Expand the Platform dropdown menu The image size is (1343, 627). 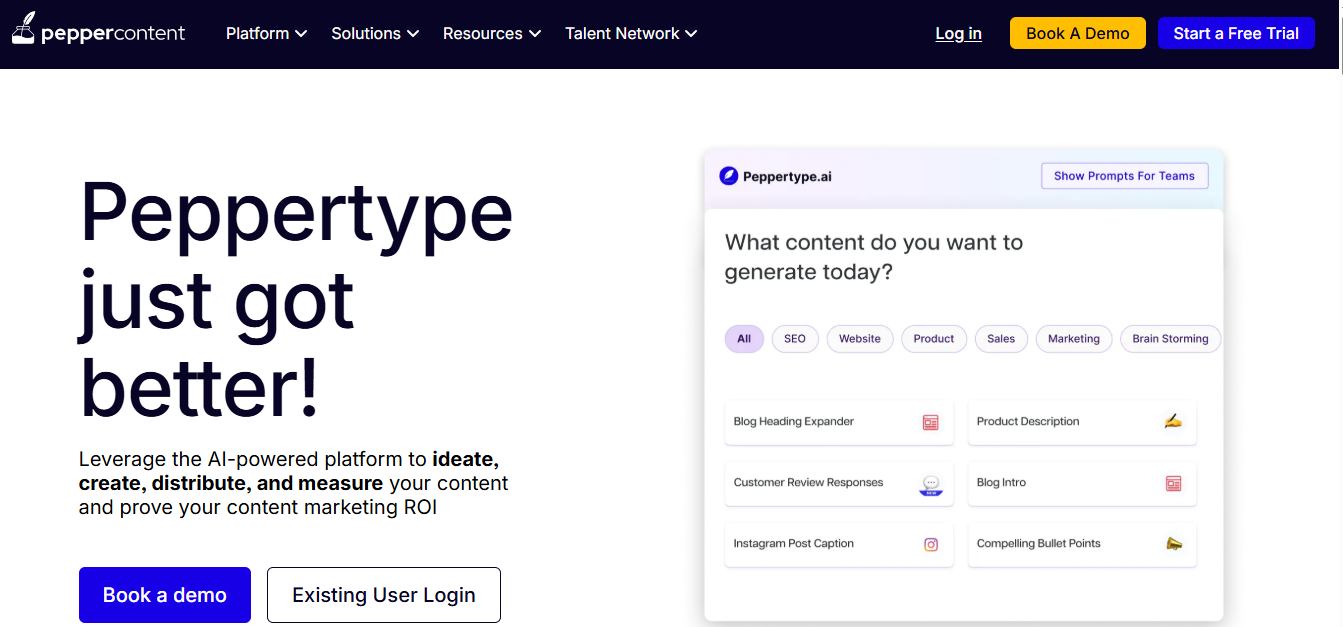pyautogui.click(x=267, y=34)
